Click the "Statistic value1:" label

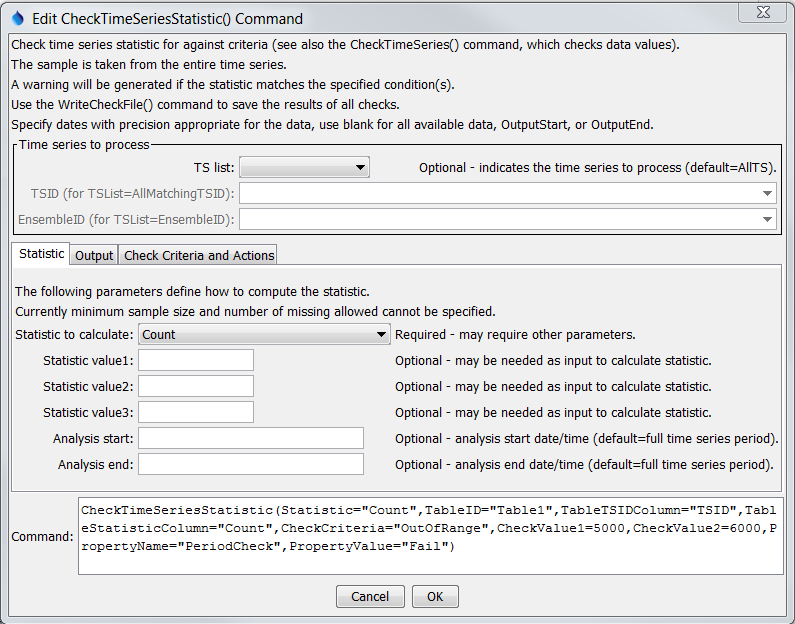[88, 360]
